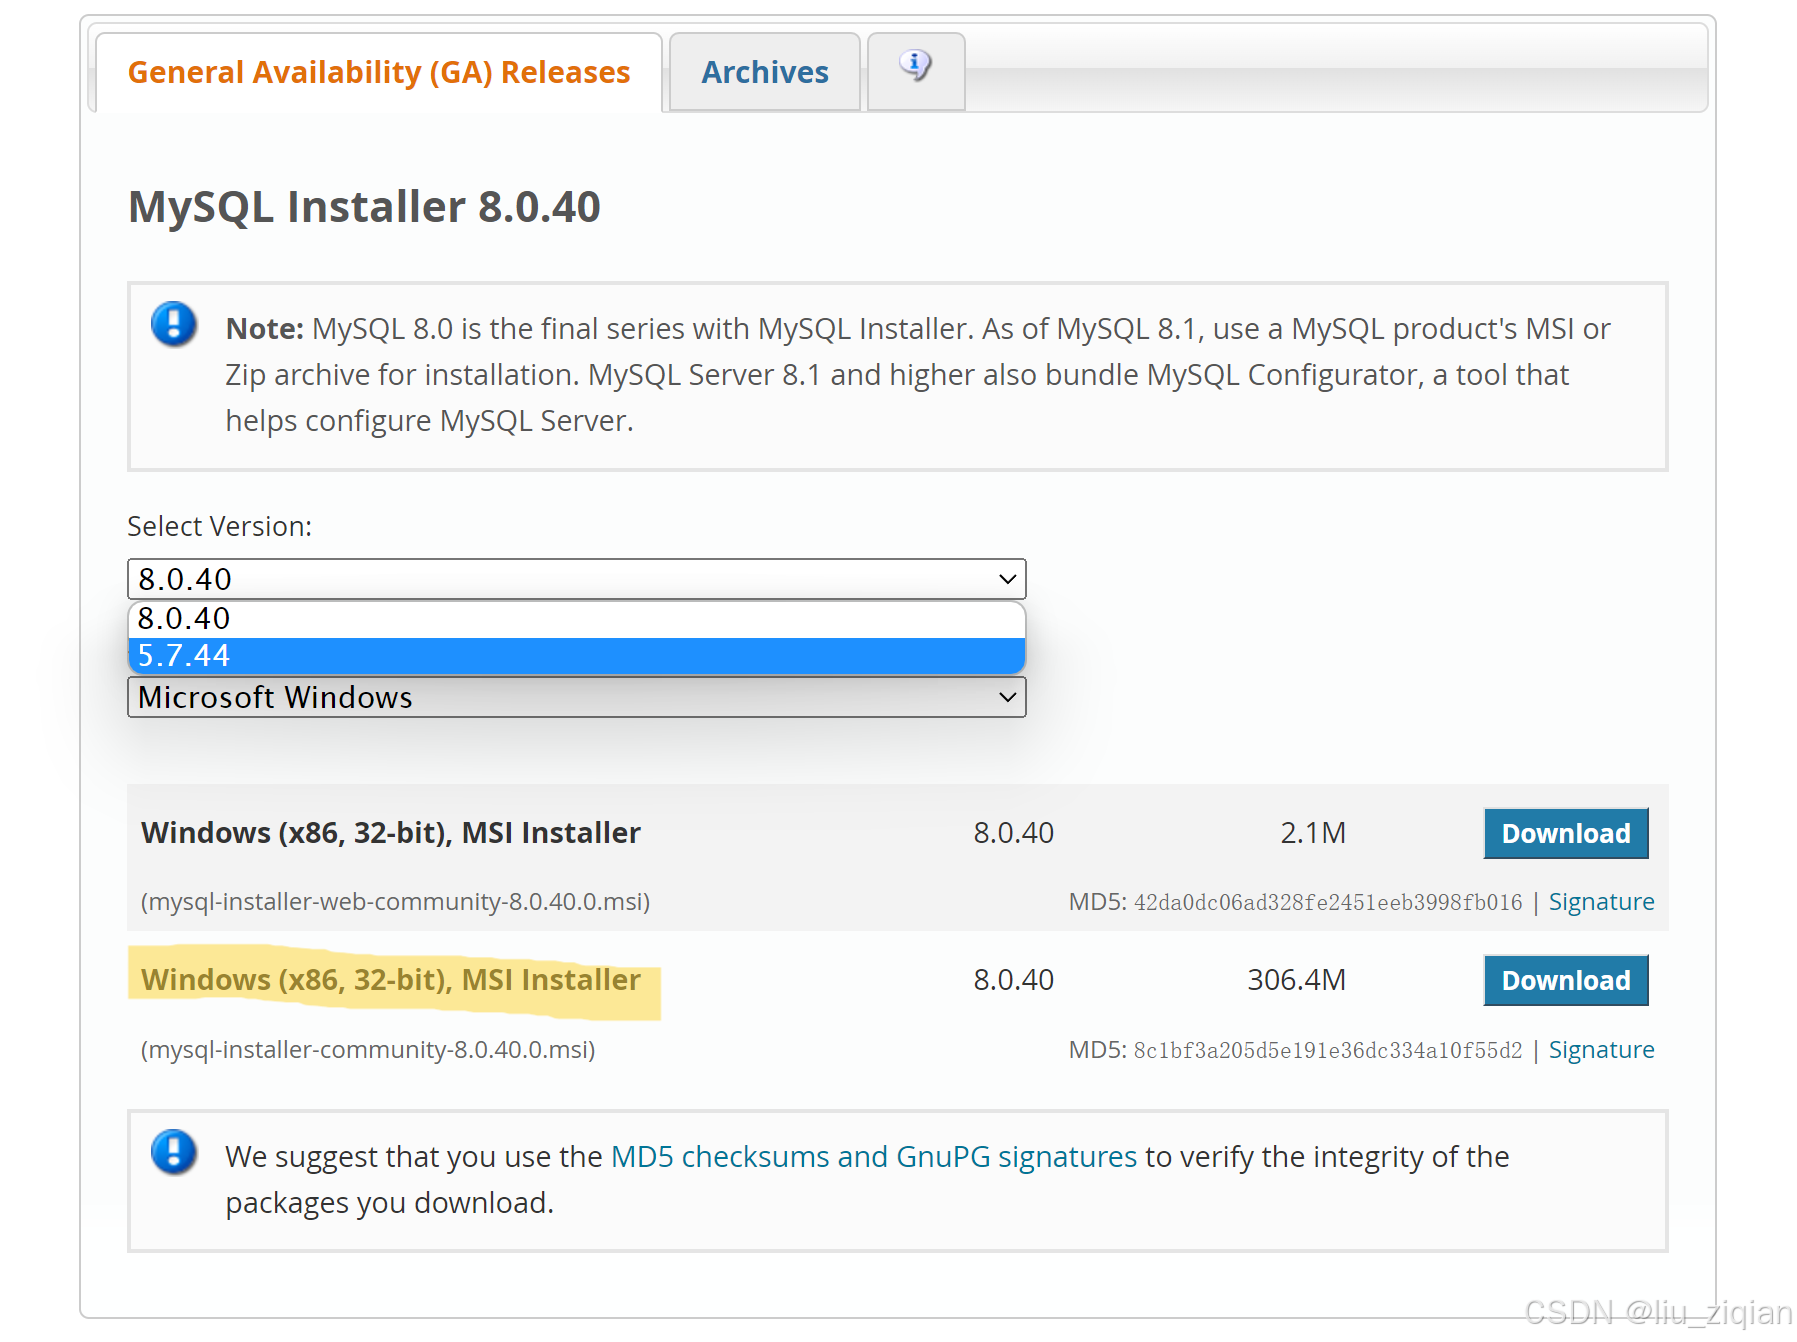Open the Archives tab
Viewport: 1797px width, 1342px height.
pyautogui.click(x=765, y=73)
